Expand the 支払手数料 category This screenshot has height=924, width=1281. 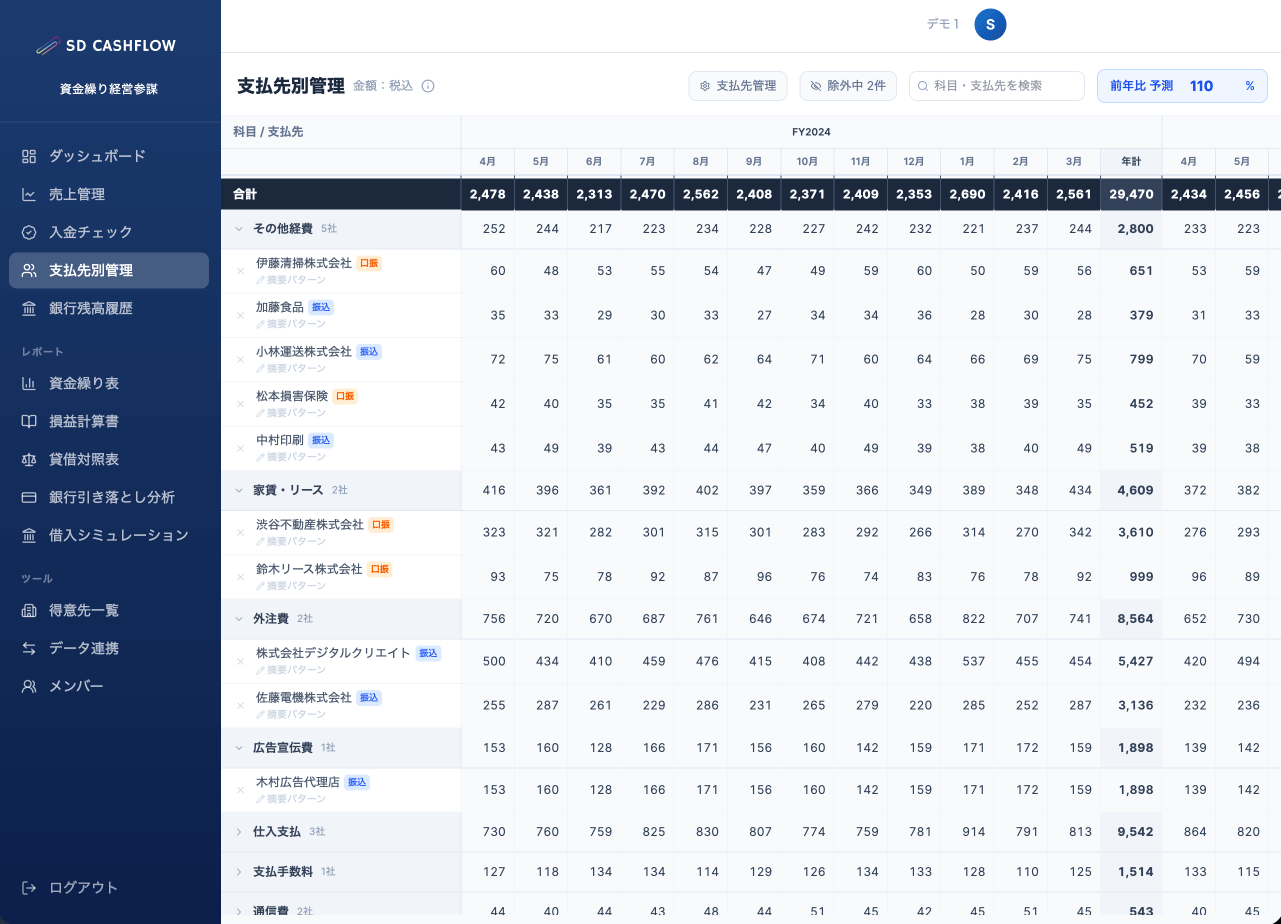coord(239,872)
